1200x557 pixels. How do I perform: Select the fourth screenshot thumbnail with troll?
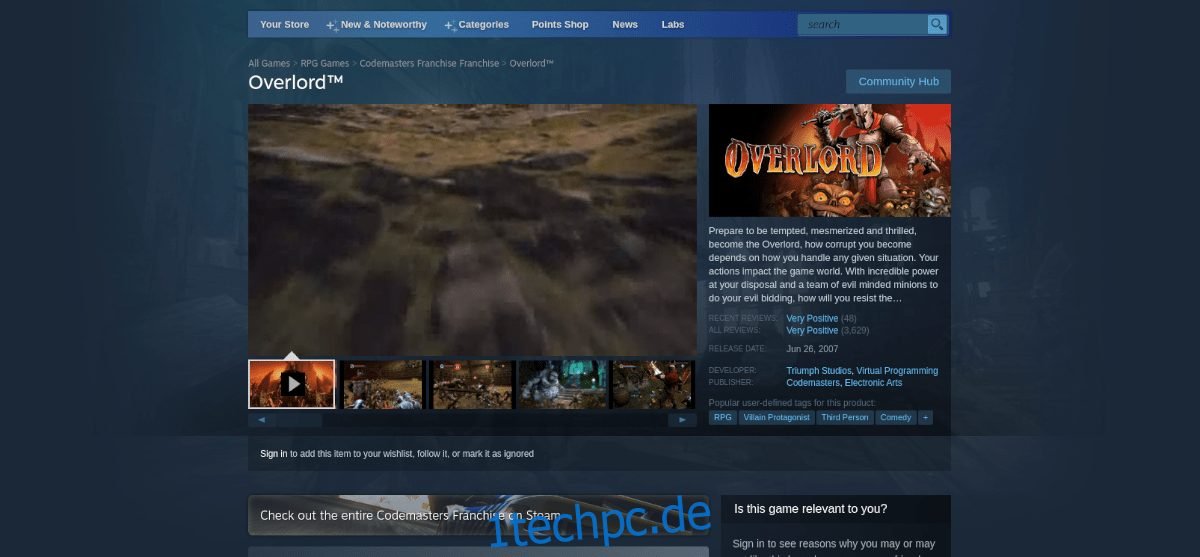pos(563,384)
